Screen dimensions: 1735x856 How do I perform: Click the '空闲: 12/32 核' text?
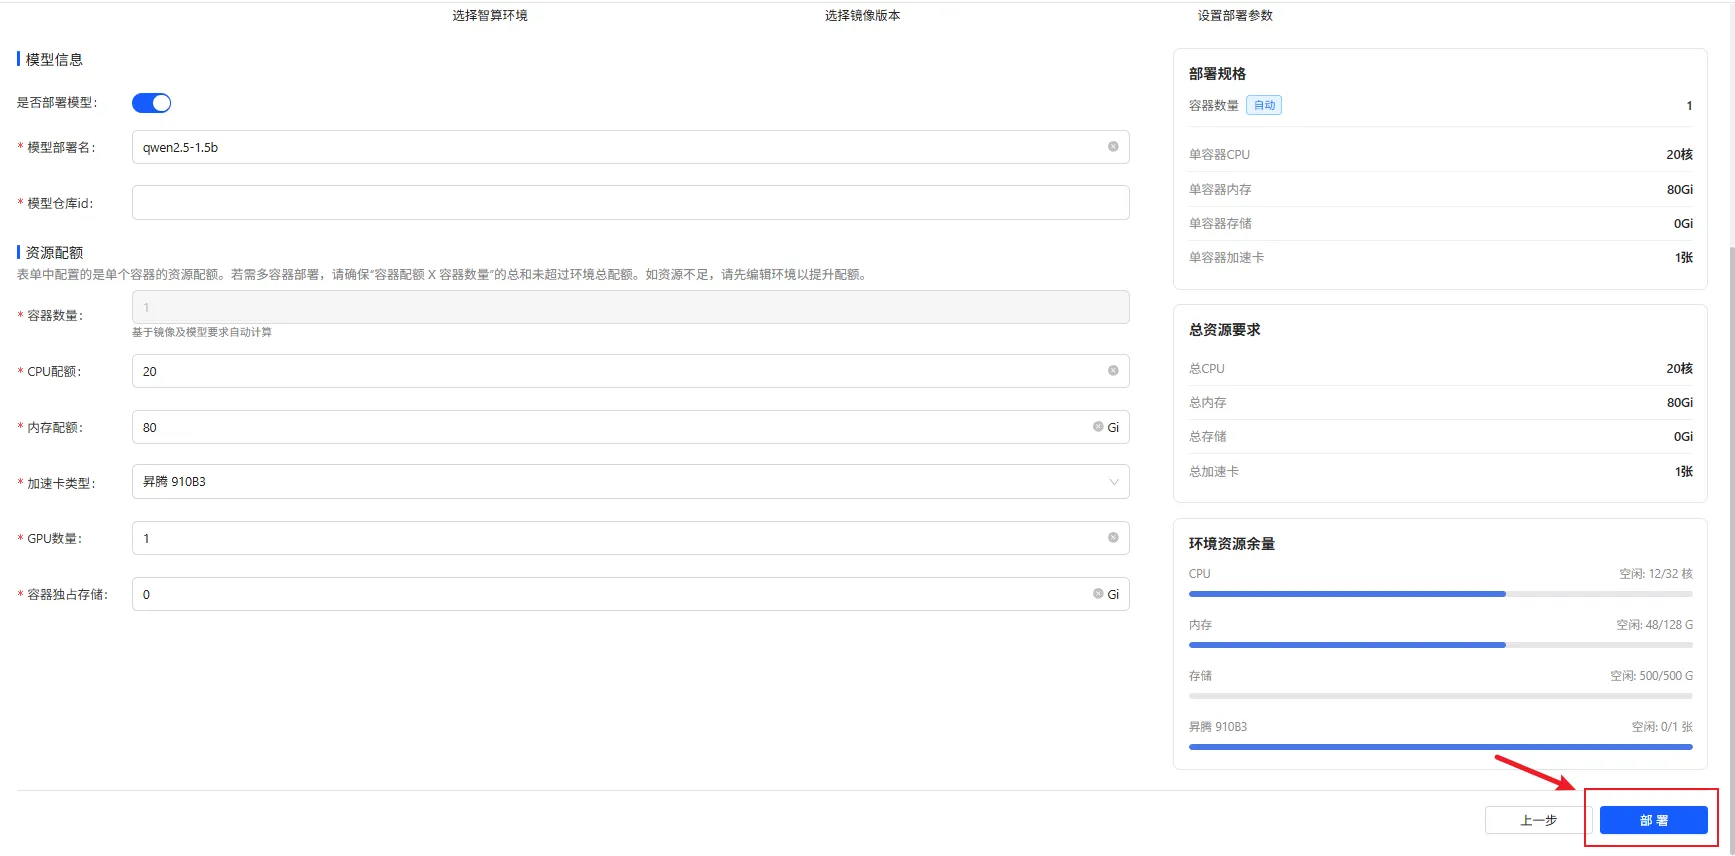point(1656,574)
